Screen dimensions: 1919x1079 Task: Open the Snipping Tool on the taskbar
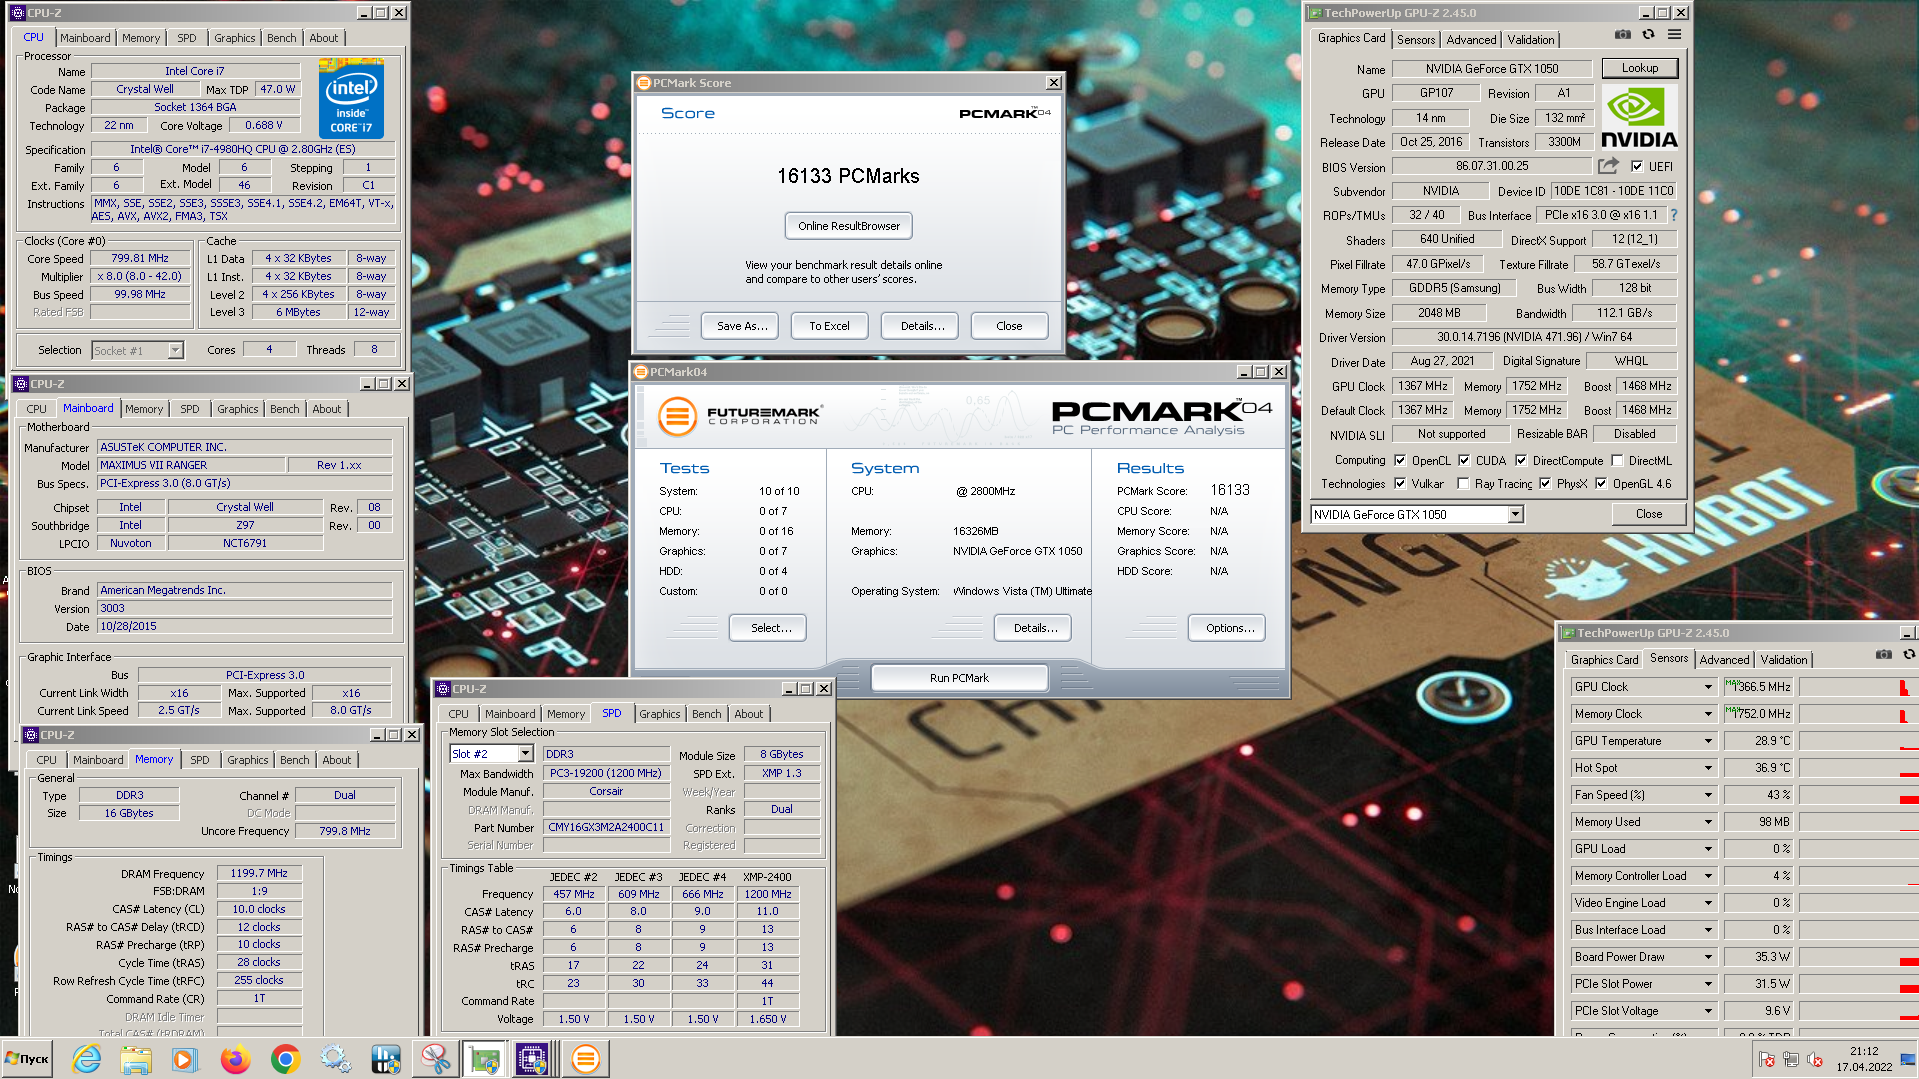(x=435, y=1059)
